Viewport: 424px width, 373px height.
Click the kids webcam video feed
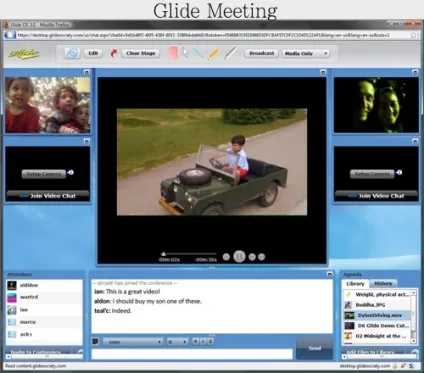point(48,105)
